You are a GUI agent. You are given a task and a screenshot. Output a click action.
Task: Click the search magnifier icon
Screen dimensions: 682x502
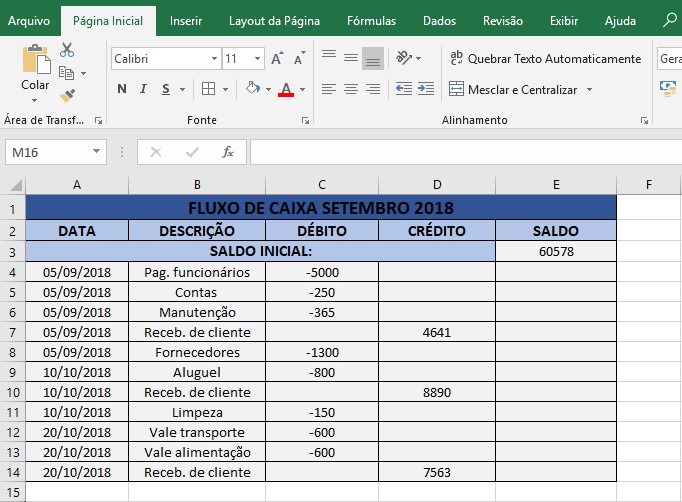point(670,20)
